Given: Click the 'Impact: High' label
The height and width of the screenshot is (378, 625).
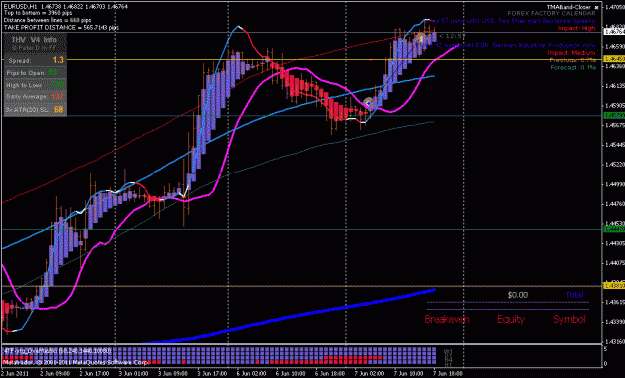Looking at the screenshot, I should [576, 28].
